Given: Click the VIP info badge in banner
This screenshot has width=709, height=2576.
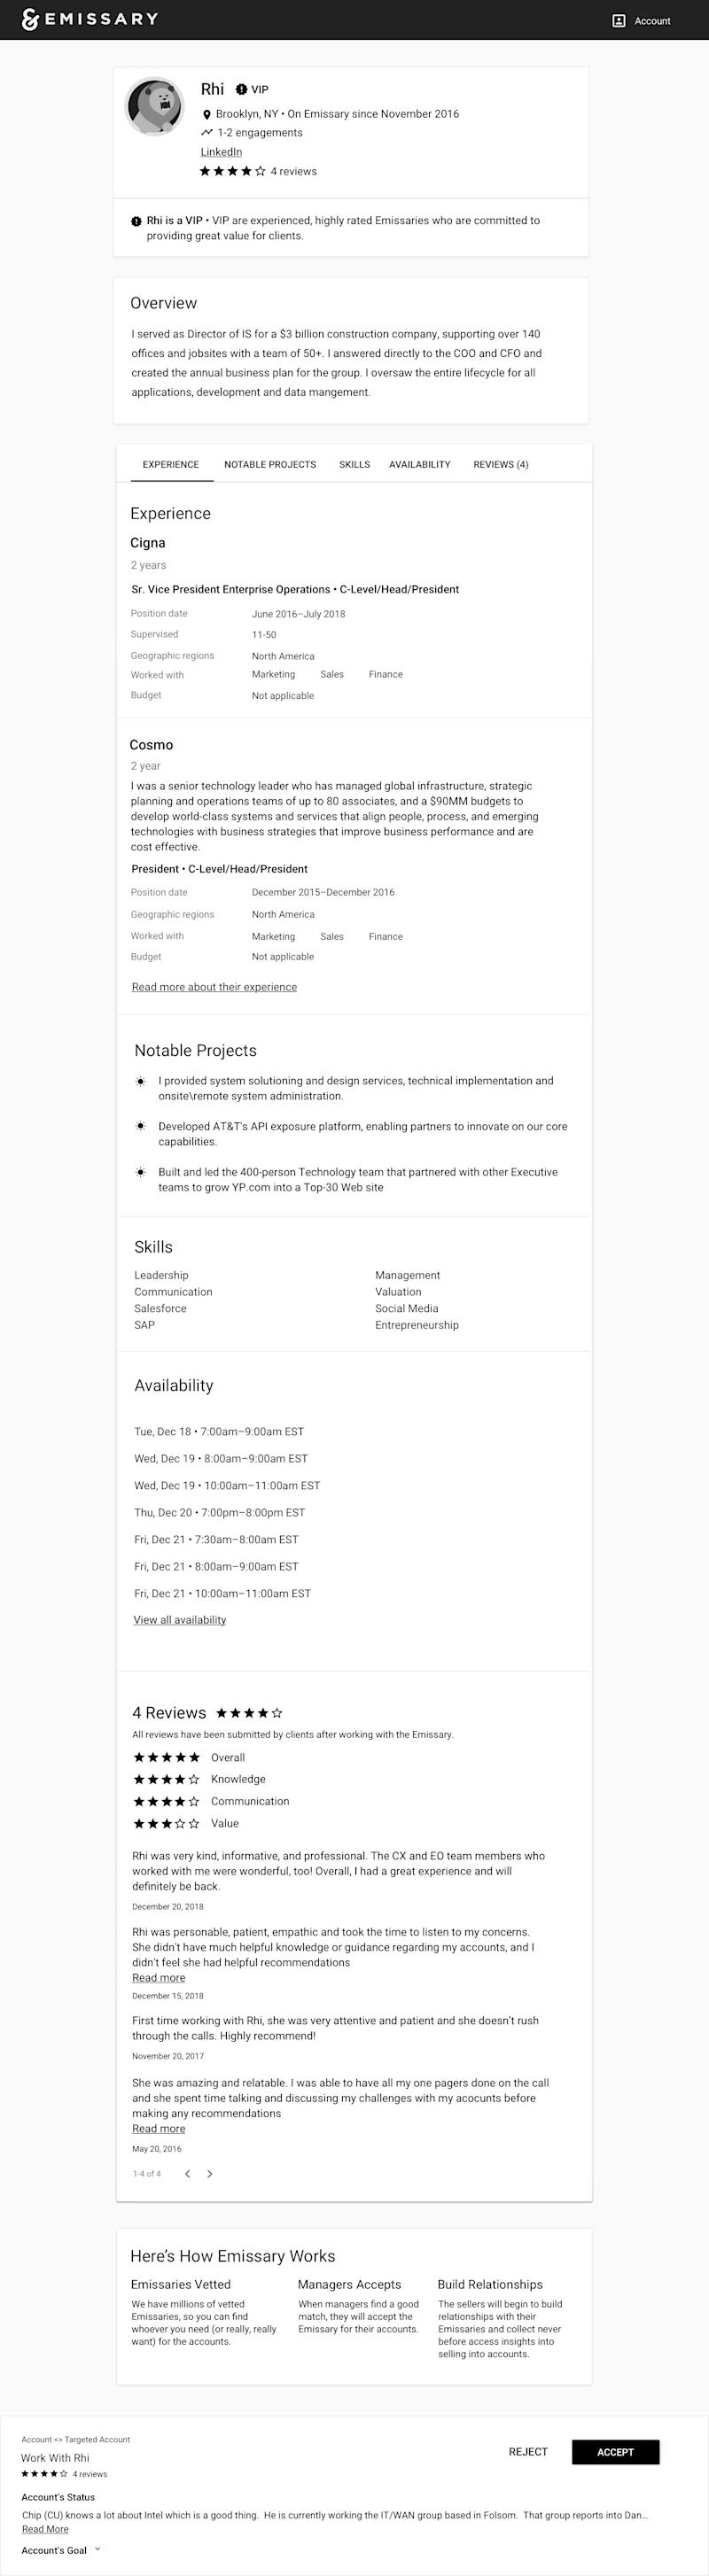Looking at the screenshot, I should [x=136, y=221].
